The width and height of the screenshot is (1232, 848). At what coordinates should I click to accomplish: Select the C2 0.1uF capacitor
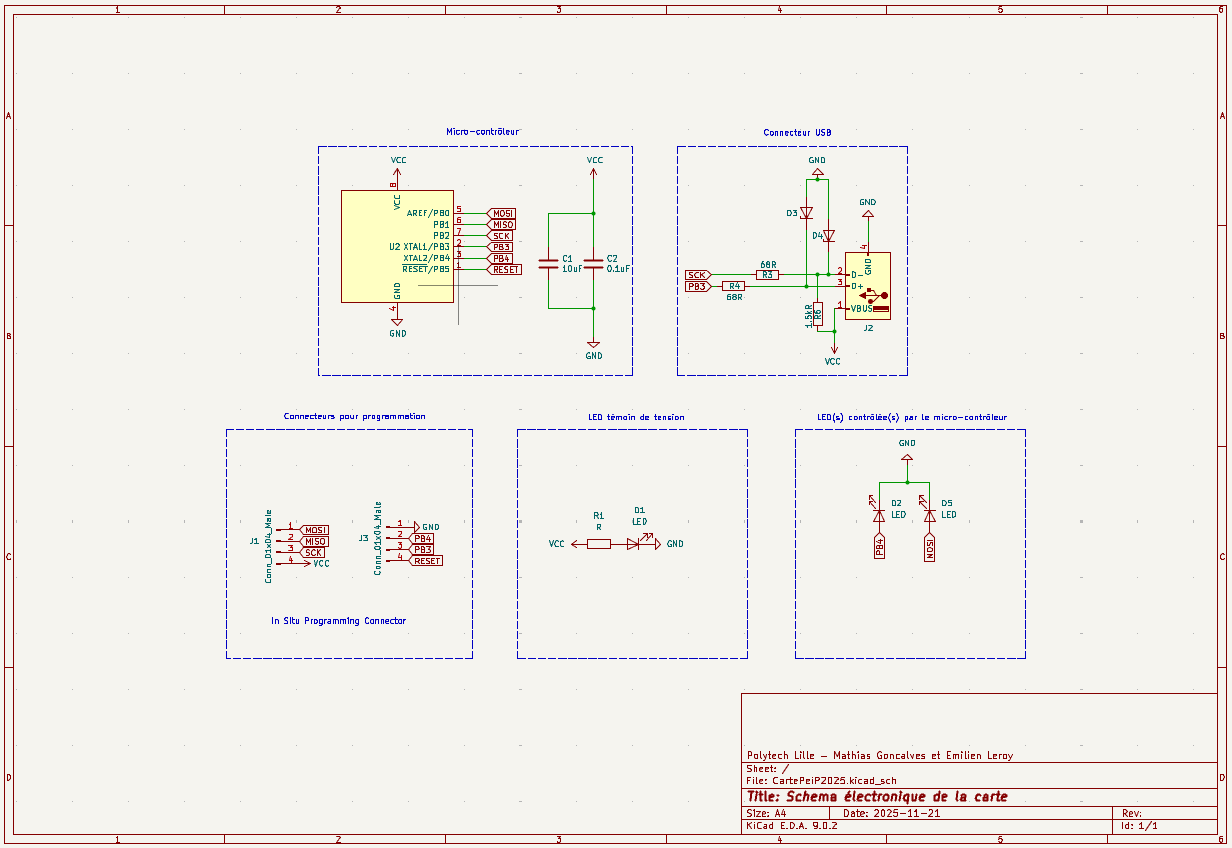594,263
